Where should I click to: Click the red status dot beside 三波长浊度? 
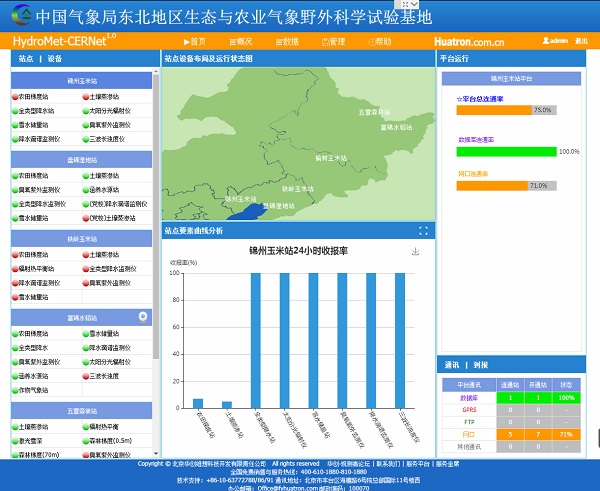(x=86, y=376)
